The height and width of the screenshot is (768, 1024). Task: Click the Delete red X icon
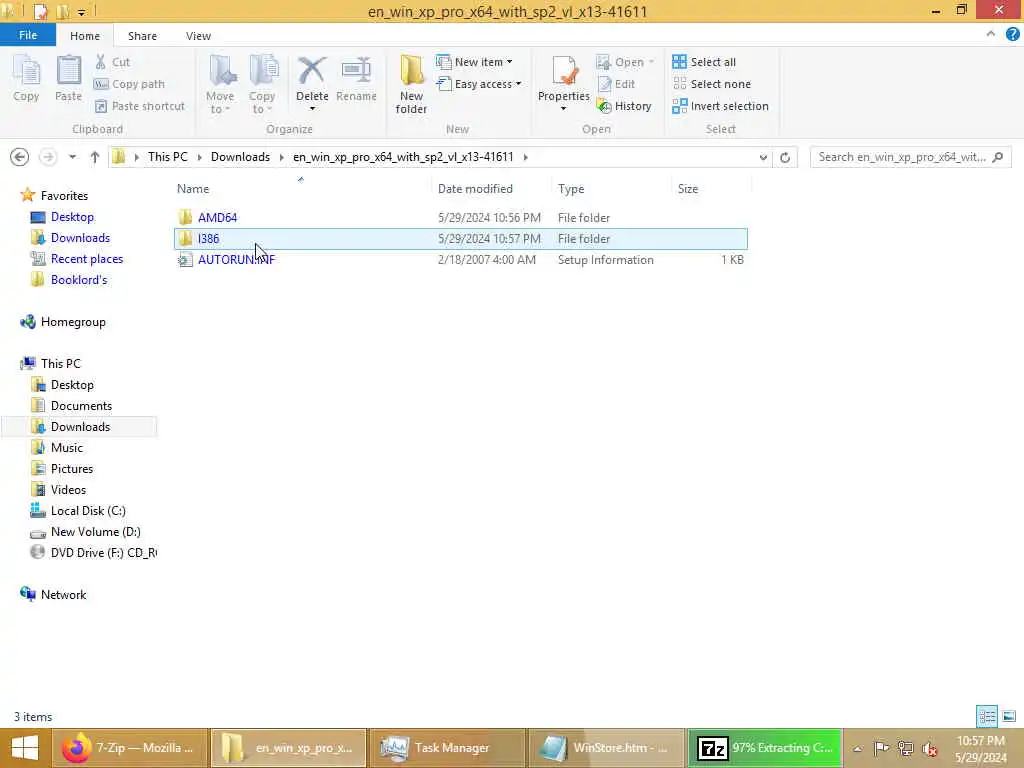point(312,71)
